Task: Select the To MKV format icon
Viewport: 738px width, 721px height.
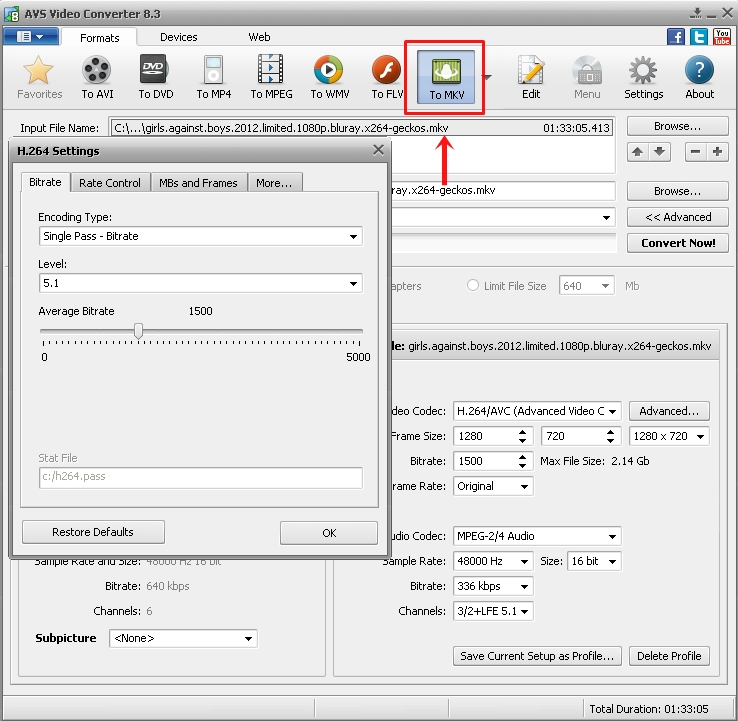Action: (446, 77)
